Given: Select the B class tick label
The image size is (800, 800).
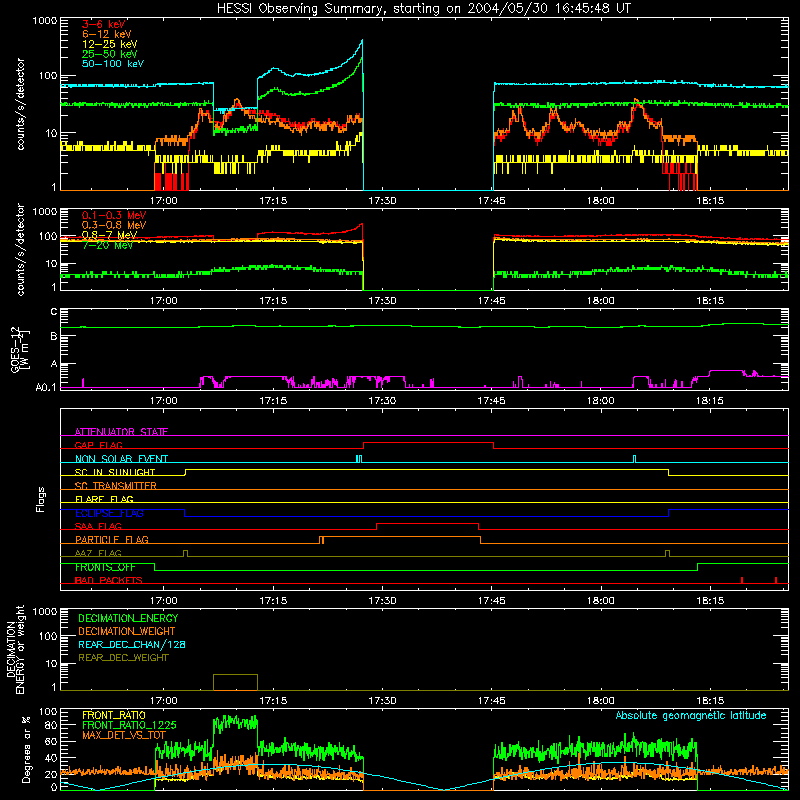Looking at the screenshot, I should click(x=54, y=337).
